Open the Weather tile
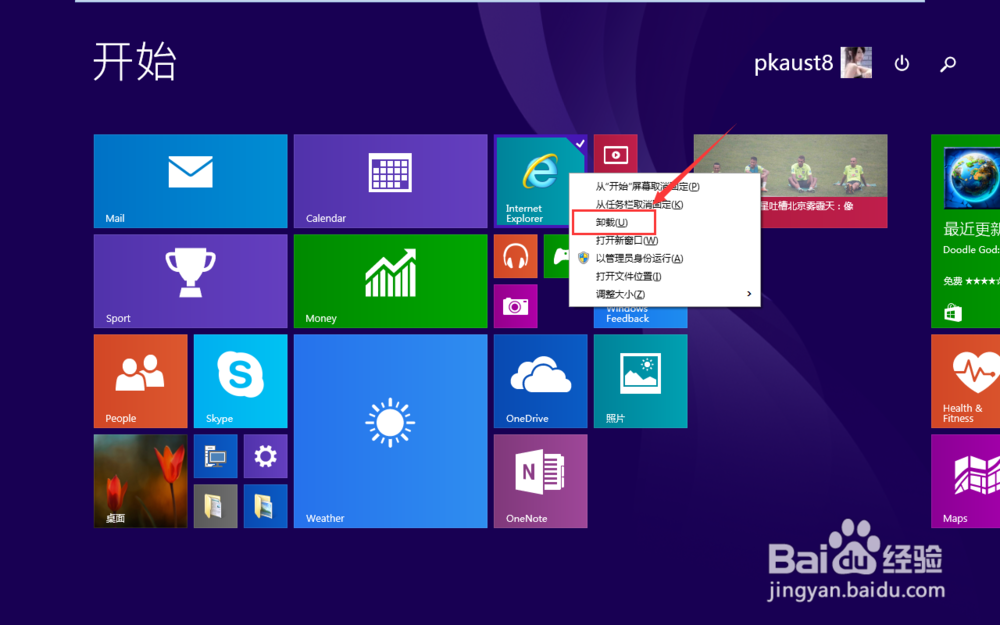Viewport: 1000px width, 625px height. tap(390, 431)
